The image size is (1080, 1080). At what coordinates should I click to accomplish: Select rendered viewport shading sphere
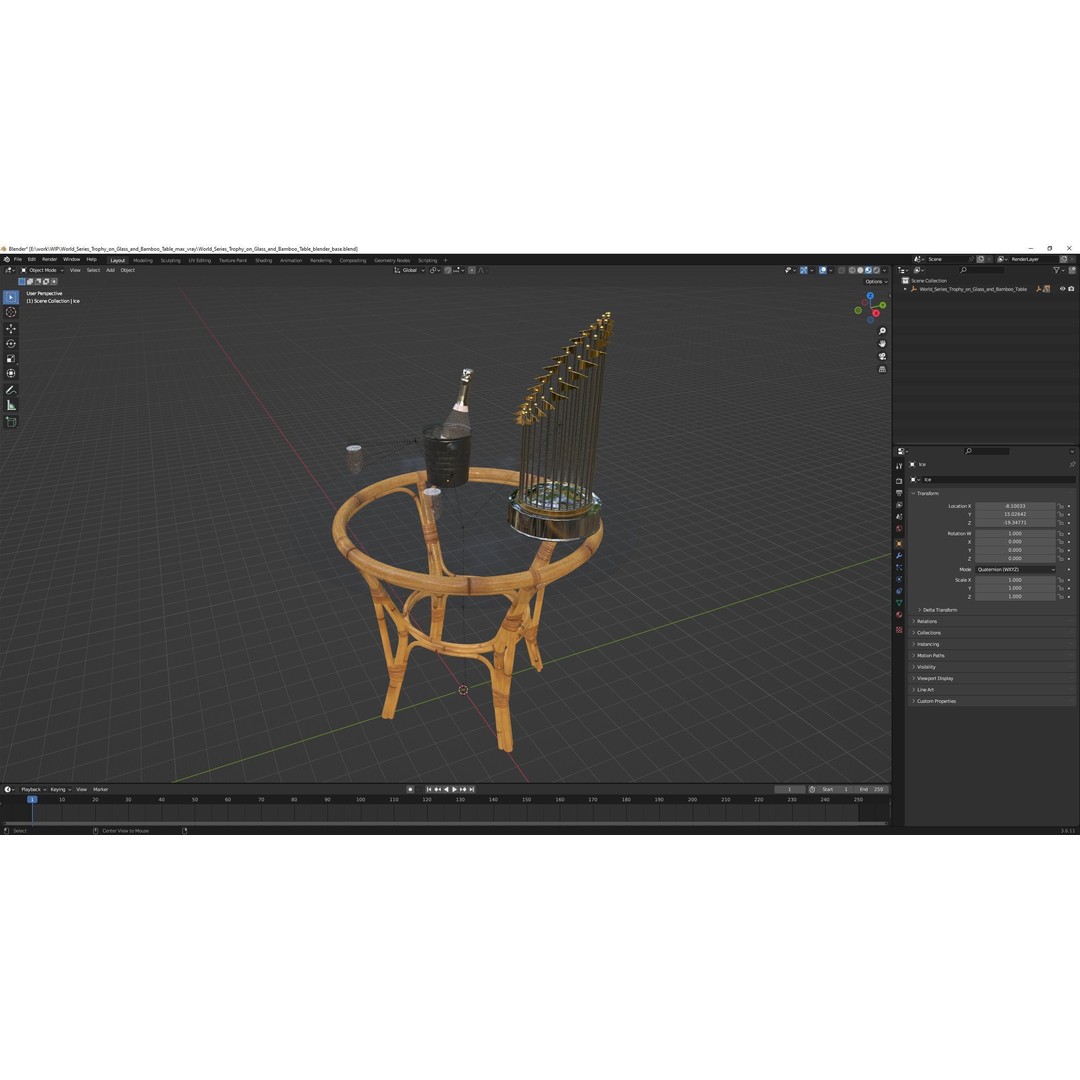click(877, 271)
